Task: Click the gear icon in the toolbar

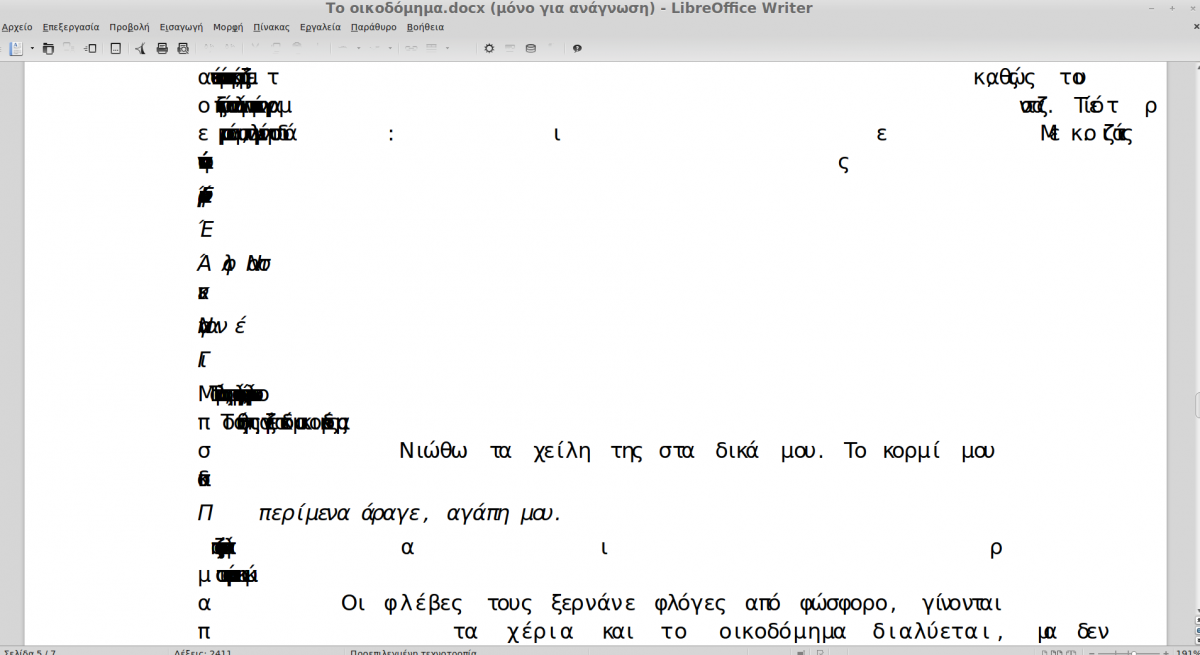Action: click(489, 48)
